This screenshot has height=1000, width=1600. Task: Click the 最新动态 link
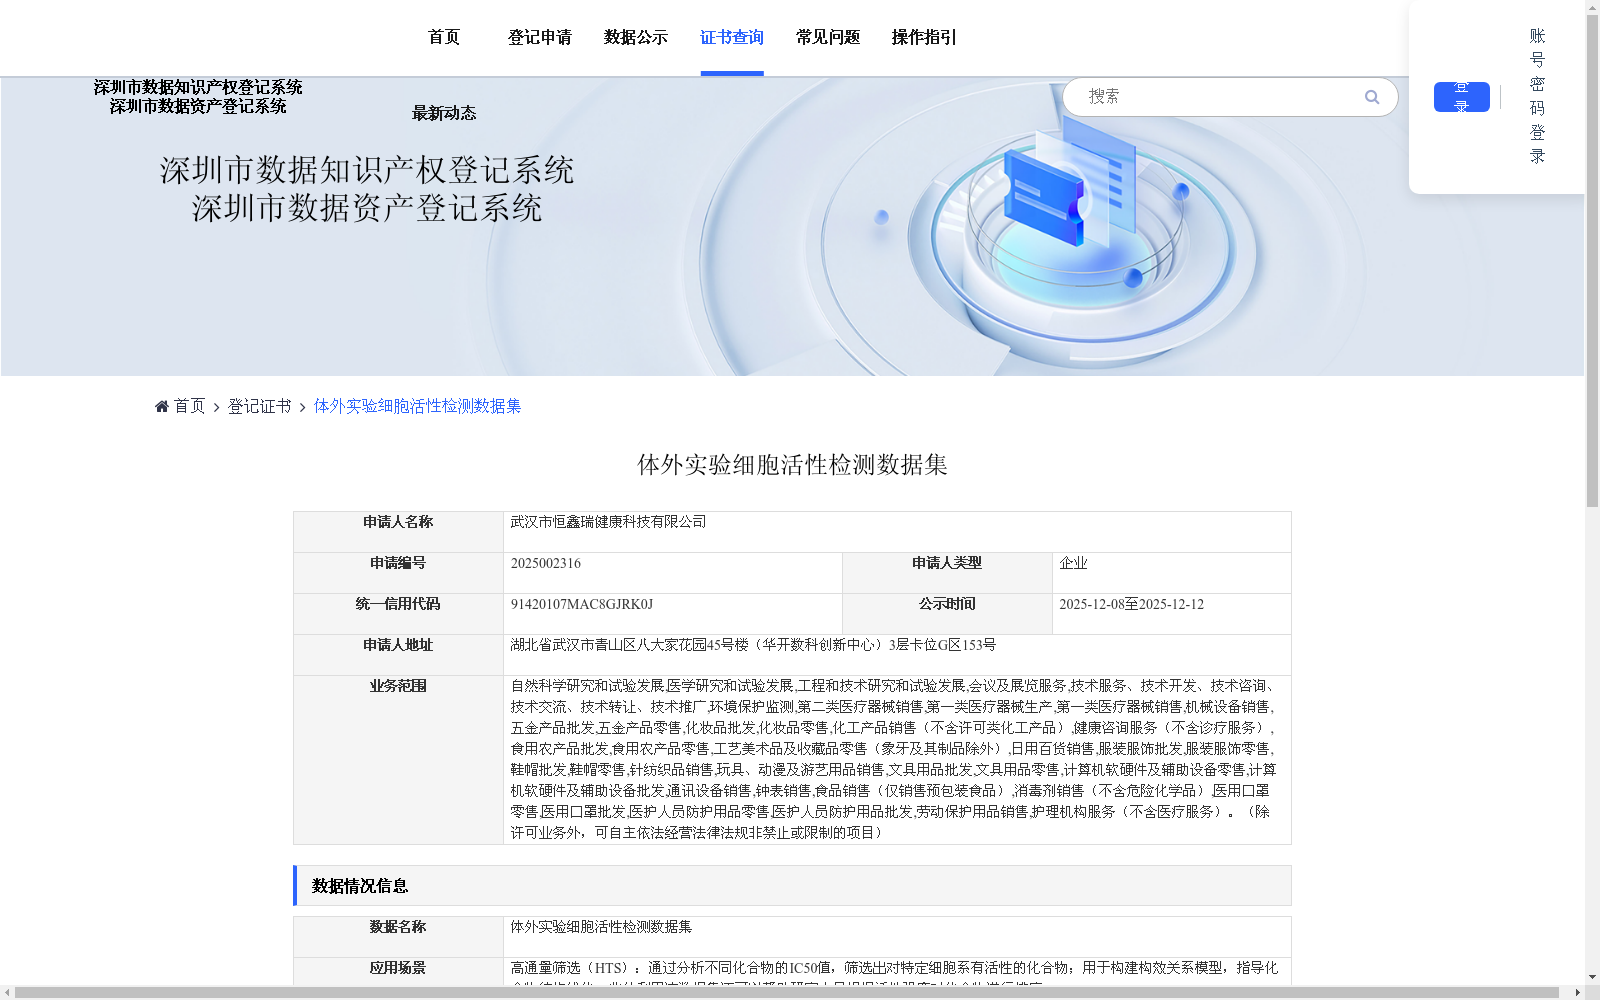(x=444, y=113)
